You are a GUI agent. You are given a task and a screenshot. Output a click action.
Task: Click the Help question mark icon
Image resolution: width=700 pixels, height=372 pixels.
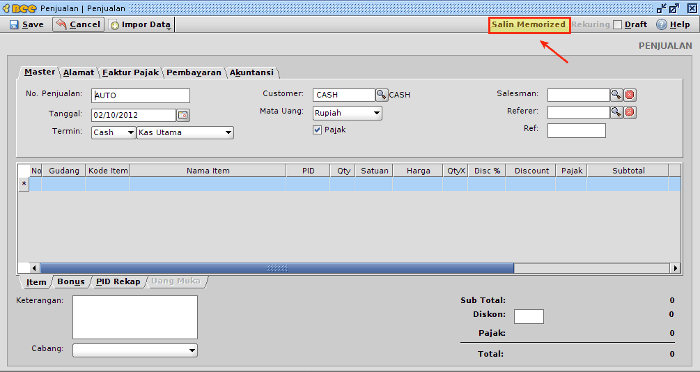pos(661,25)
